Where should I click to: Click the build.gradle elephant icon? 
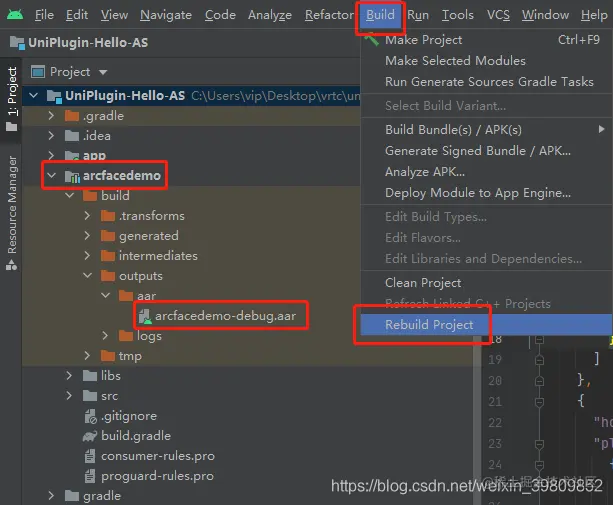pyautogui.click(x=90, y=436)
